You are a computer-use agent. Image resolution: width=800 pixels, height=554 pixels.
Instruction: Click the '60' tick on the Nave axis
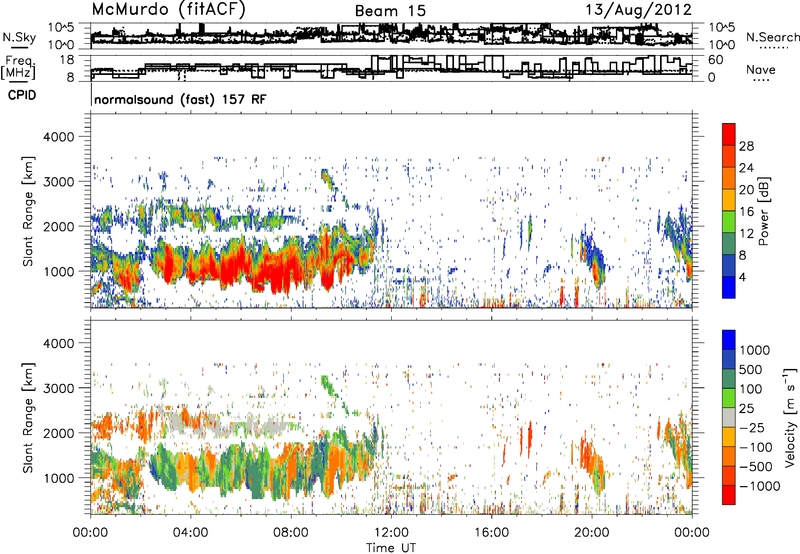716,60
